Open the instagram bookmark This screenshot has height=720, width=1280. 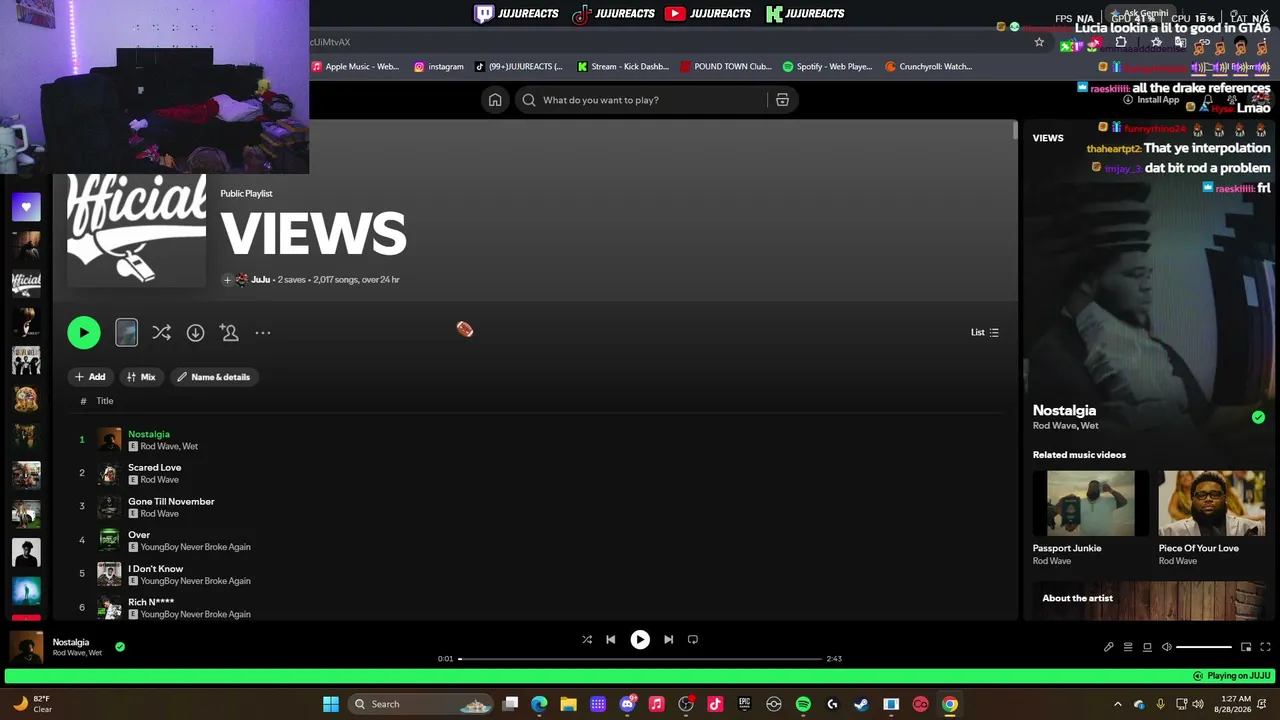pos(439,67)
